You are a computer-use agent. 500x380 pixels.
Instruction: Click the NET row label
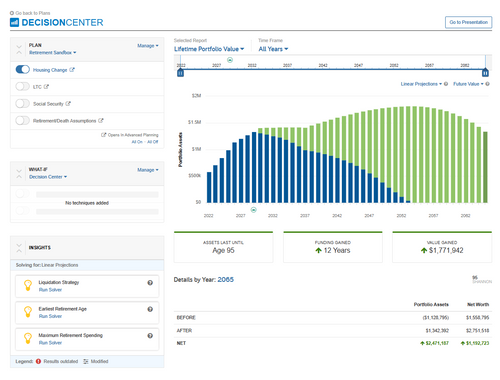181,343
